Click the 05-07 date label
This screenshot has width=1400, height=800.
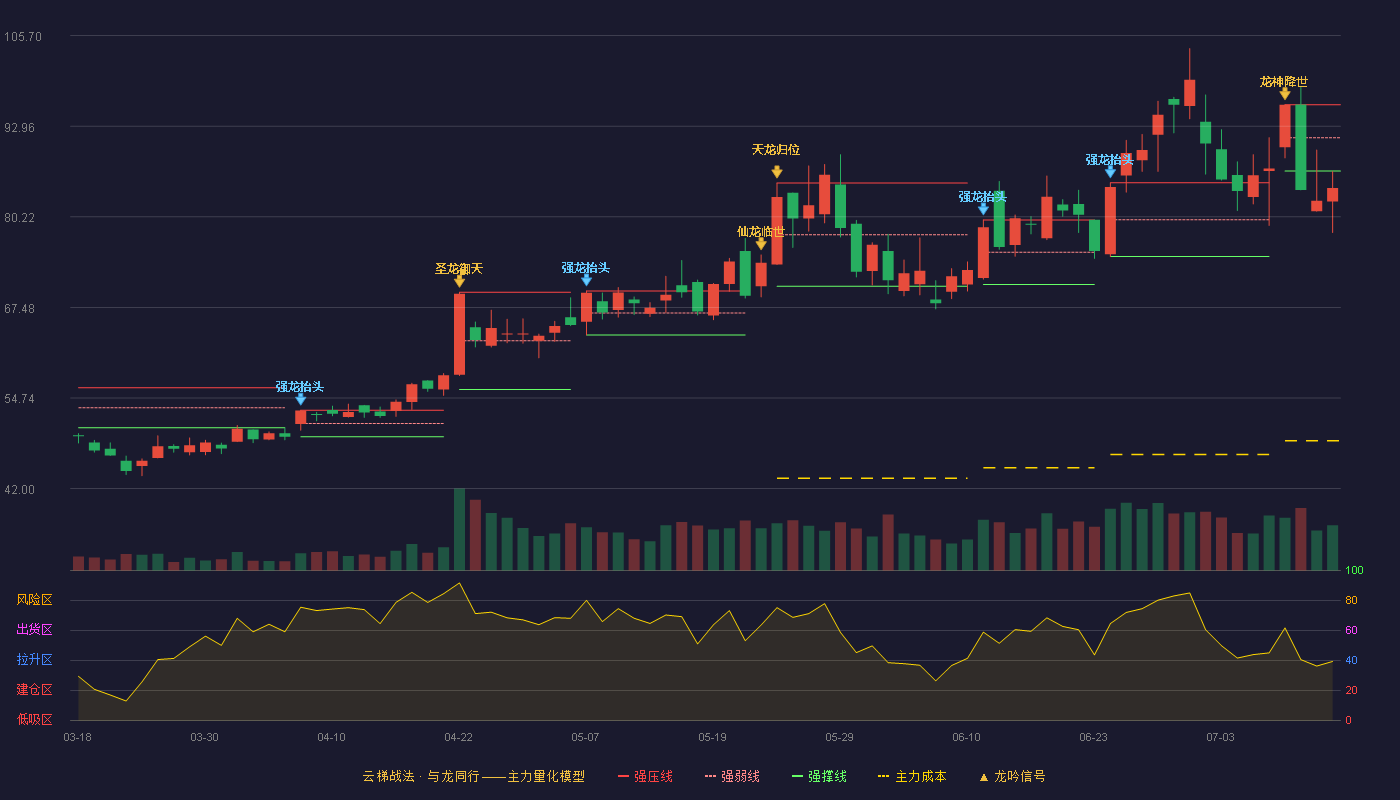tap(586, 737)
